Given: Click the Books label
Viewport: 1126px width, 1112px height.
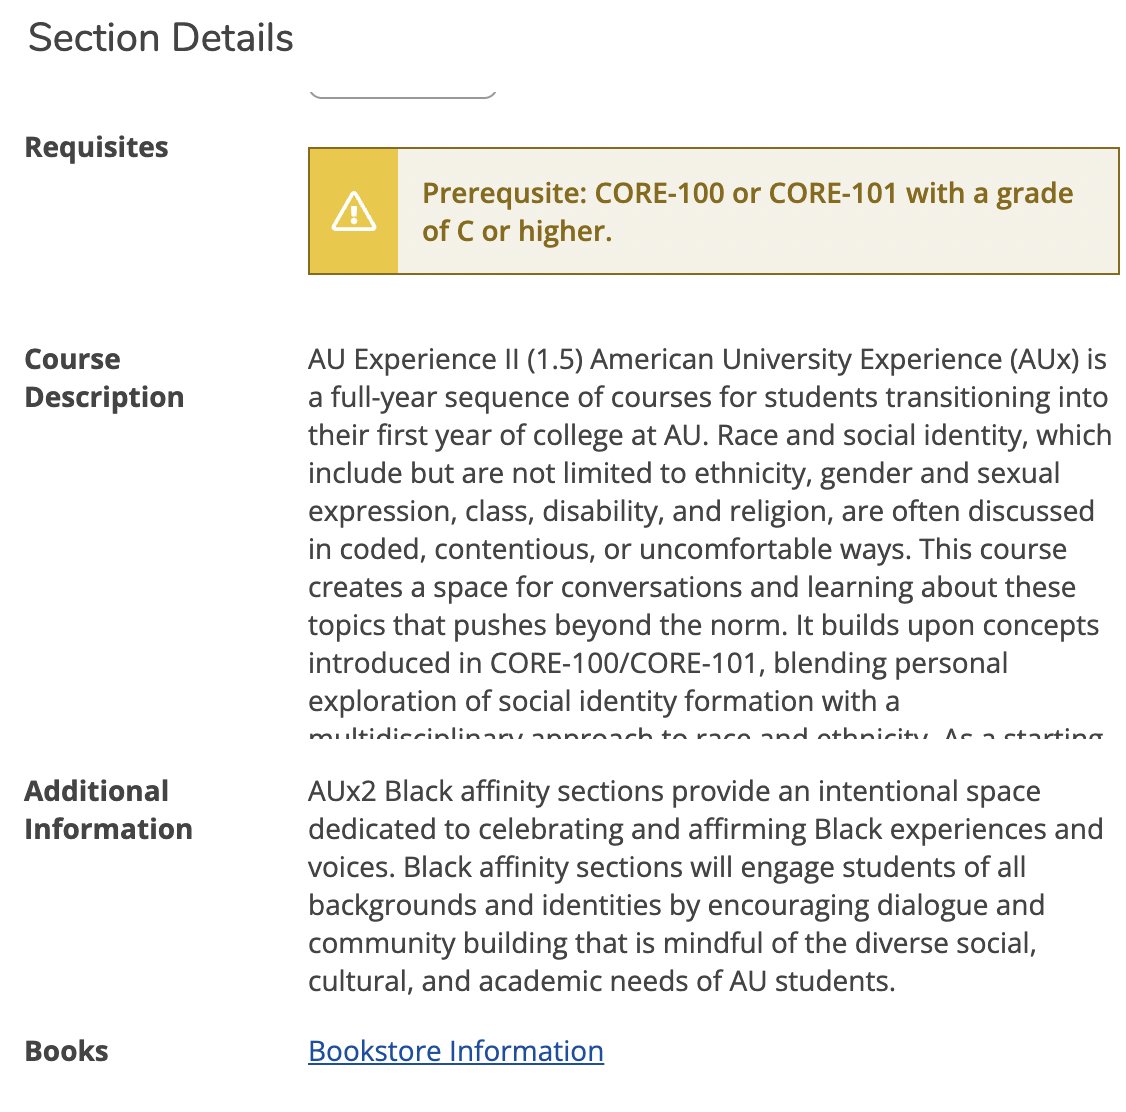Looking at the screenshot, I should (66, 1051).
